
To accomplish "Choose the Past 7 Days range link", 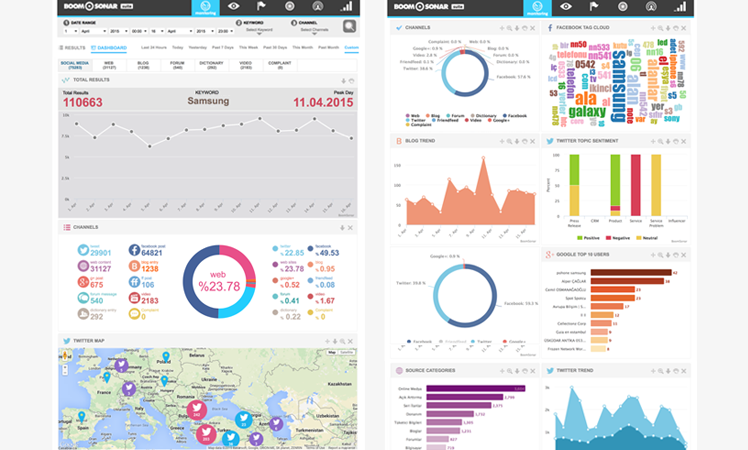I will (x=223, y=48).
